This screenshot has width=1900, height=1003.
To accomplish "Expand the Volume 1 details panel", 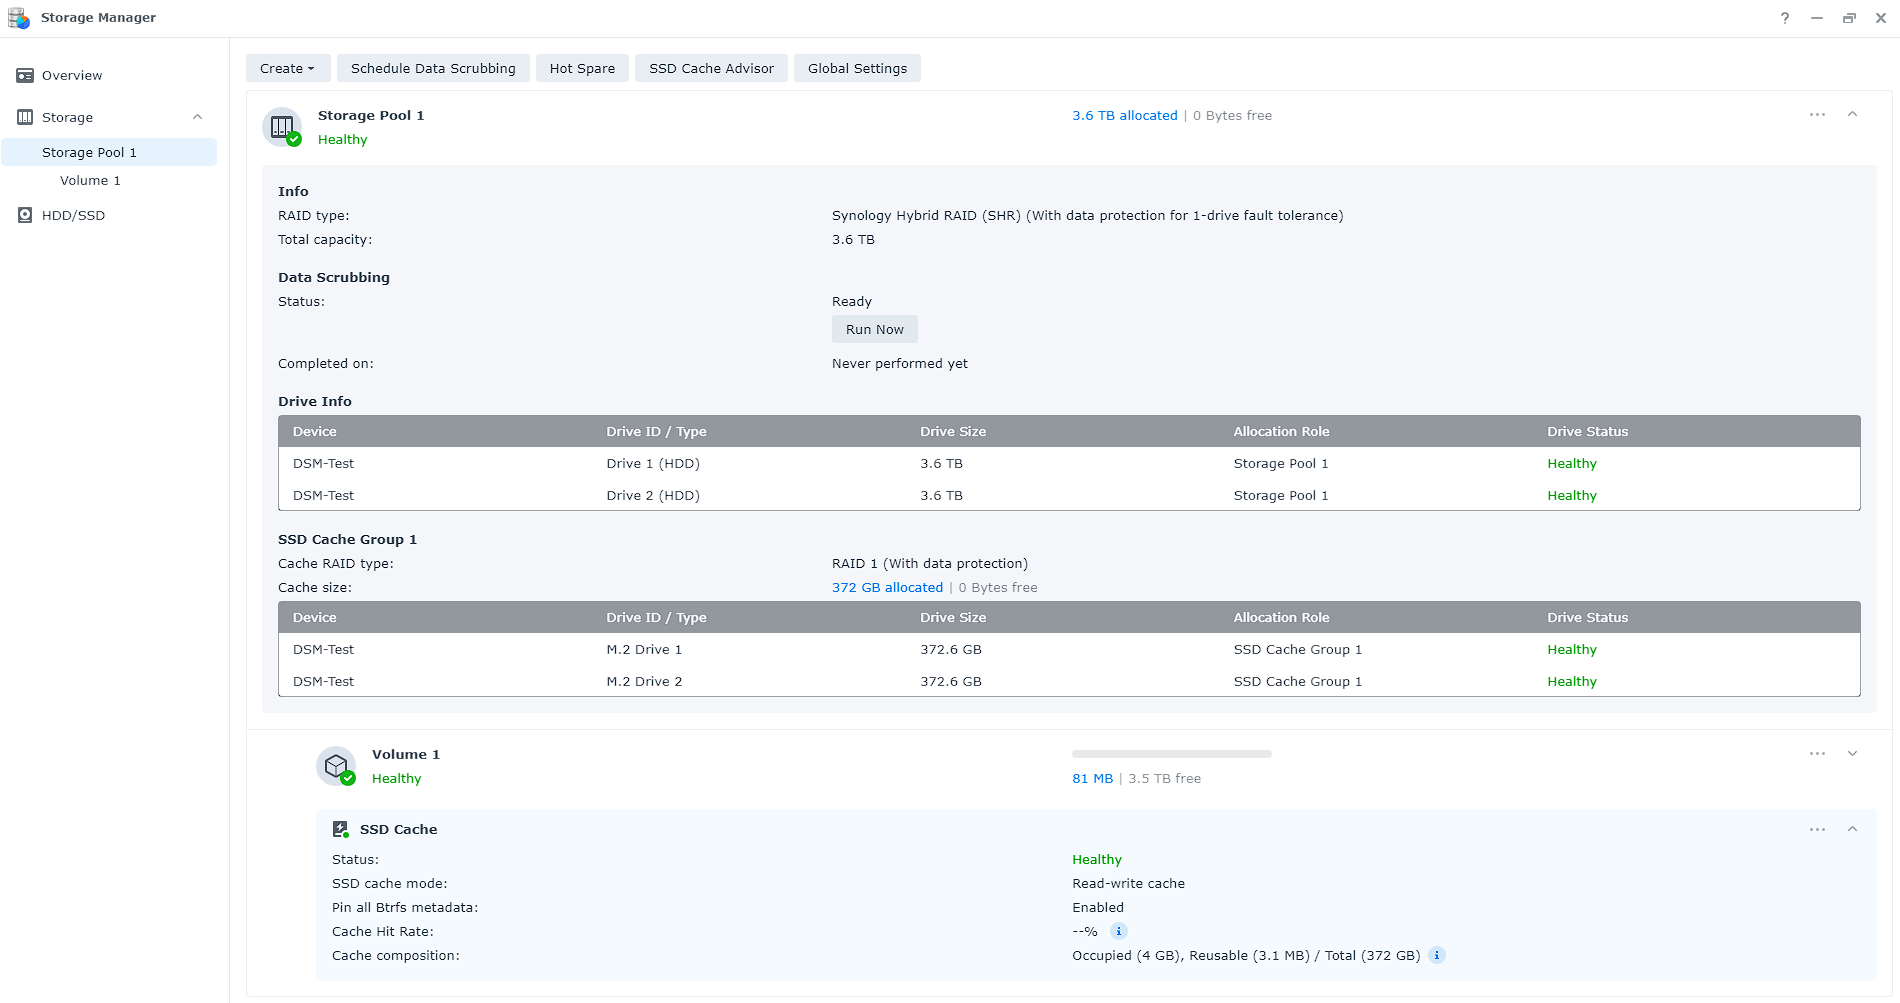I will [x=1853, y=753].
